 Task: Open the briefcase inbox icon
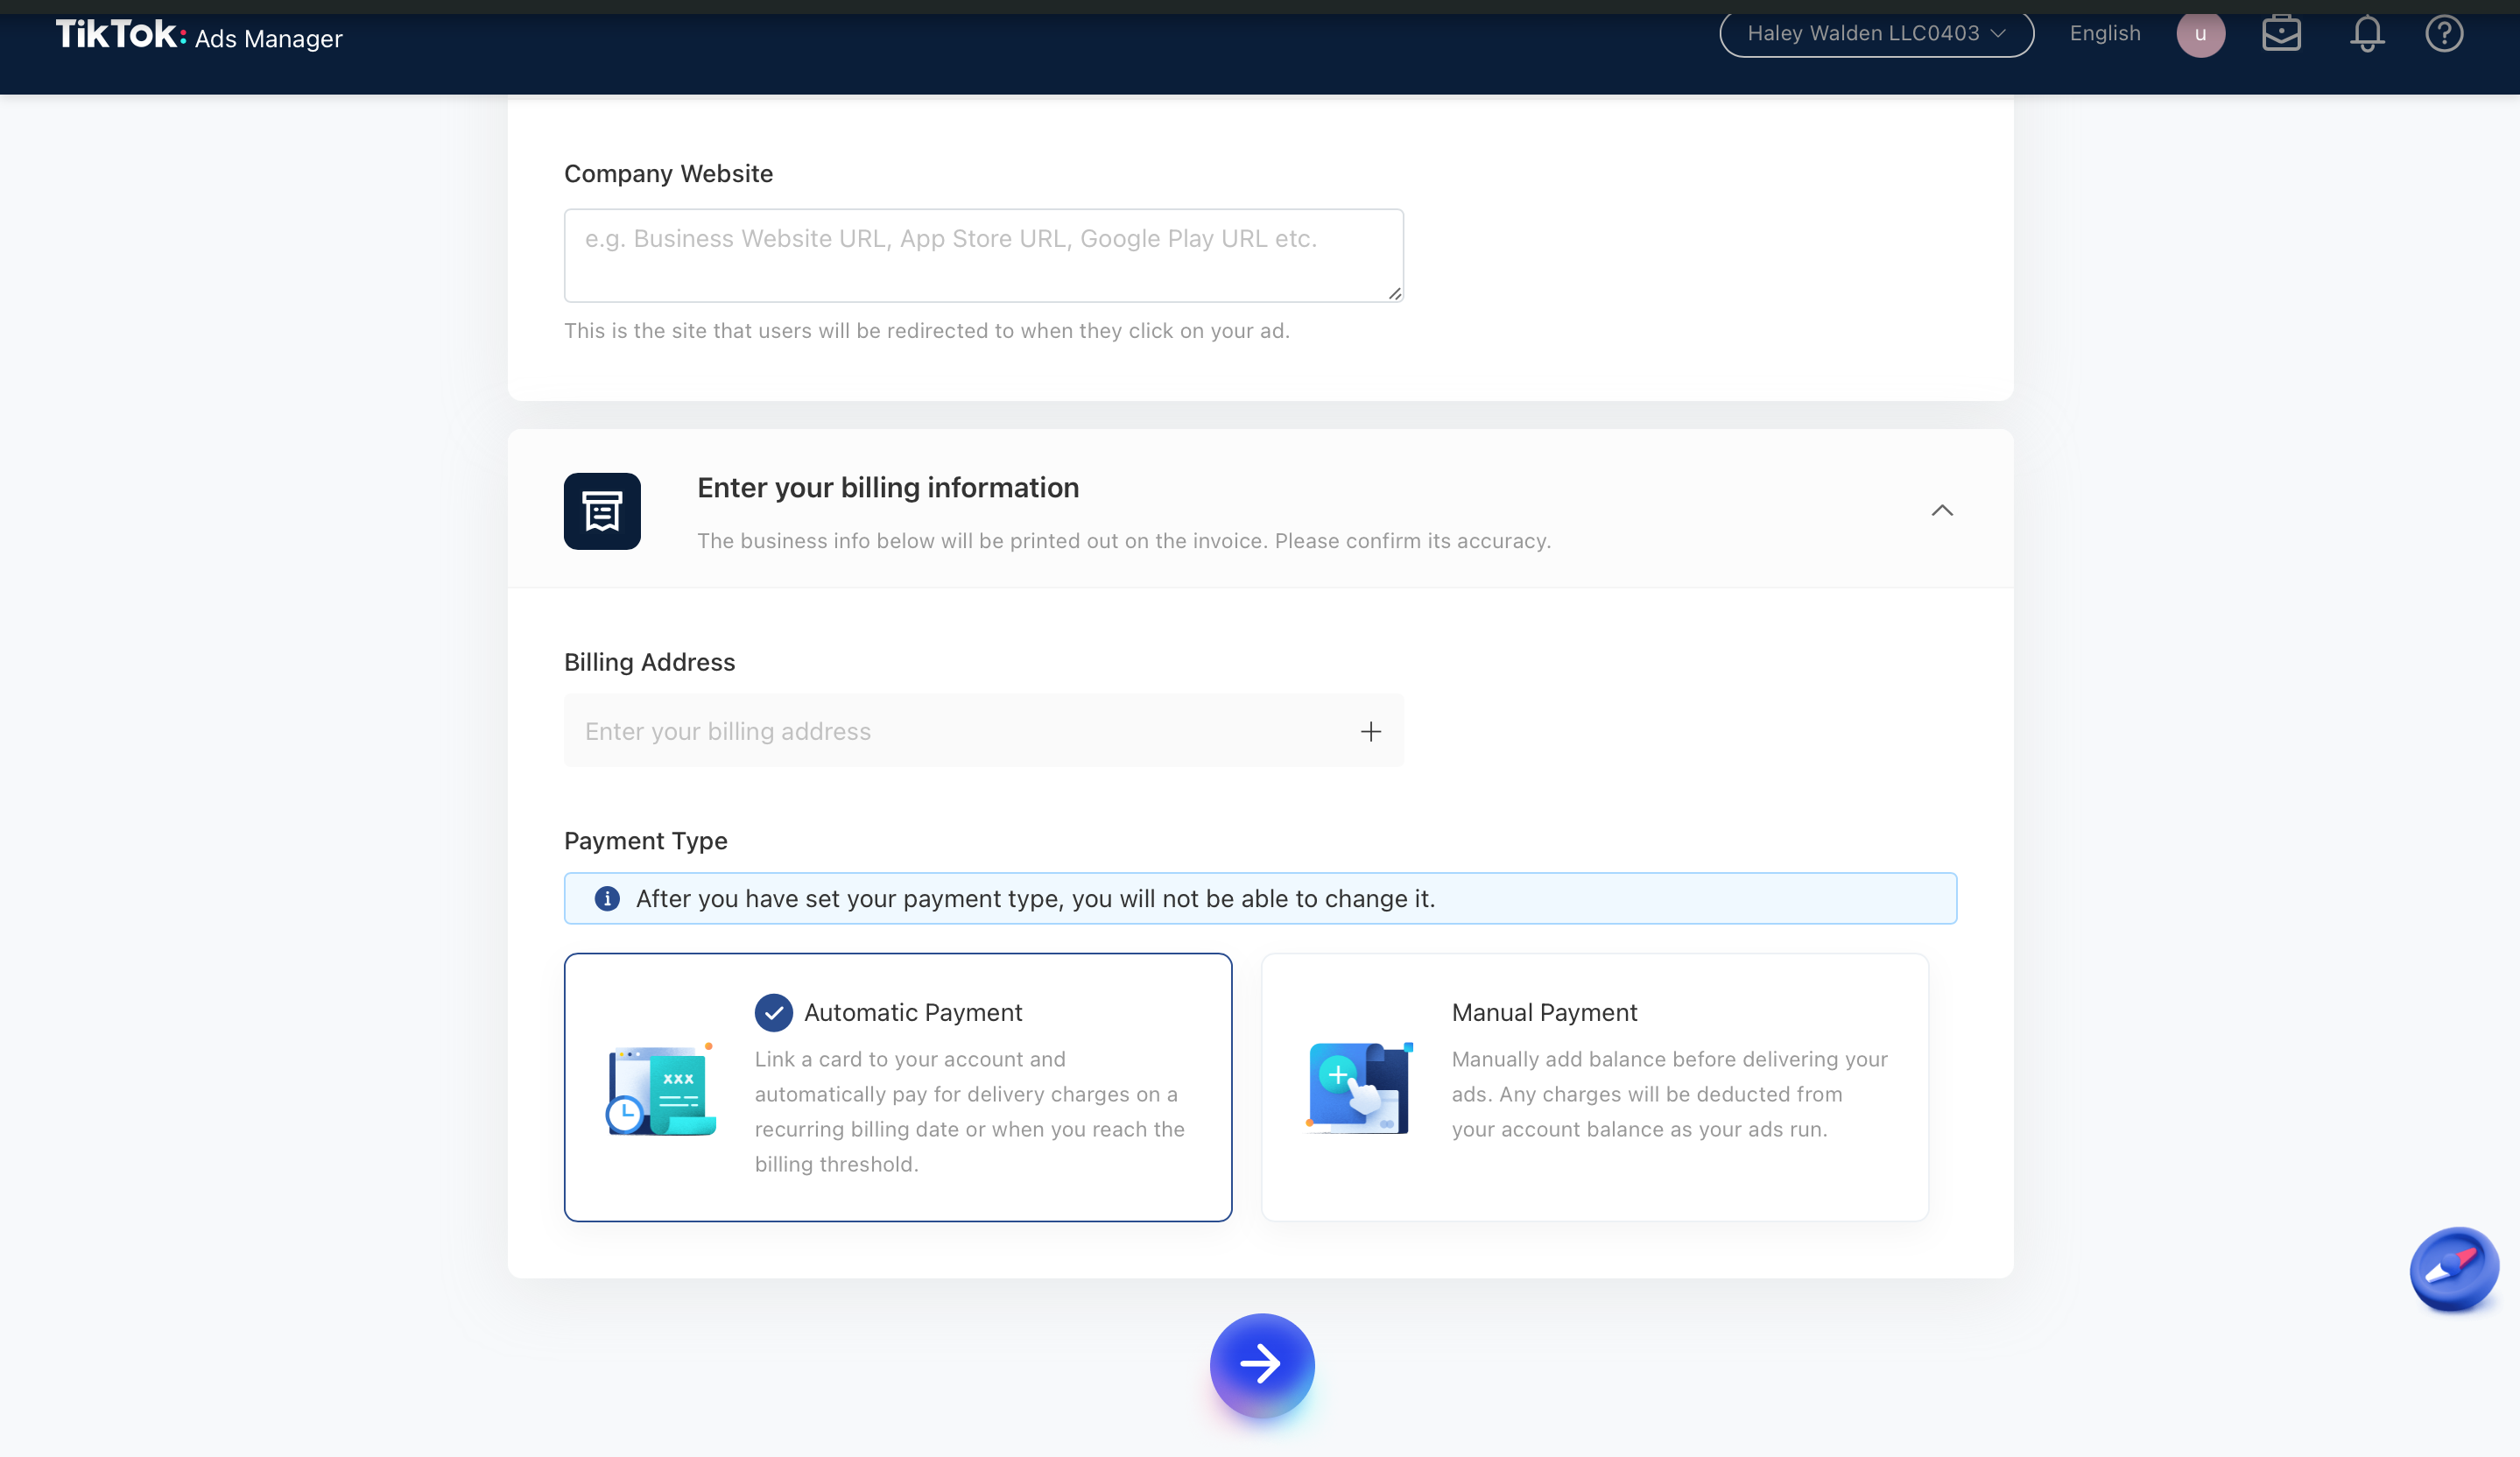pos(2281,34)
